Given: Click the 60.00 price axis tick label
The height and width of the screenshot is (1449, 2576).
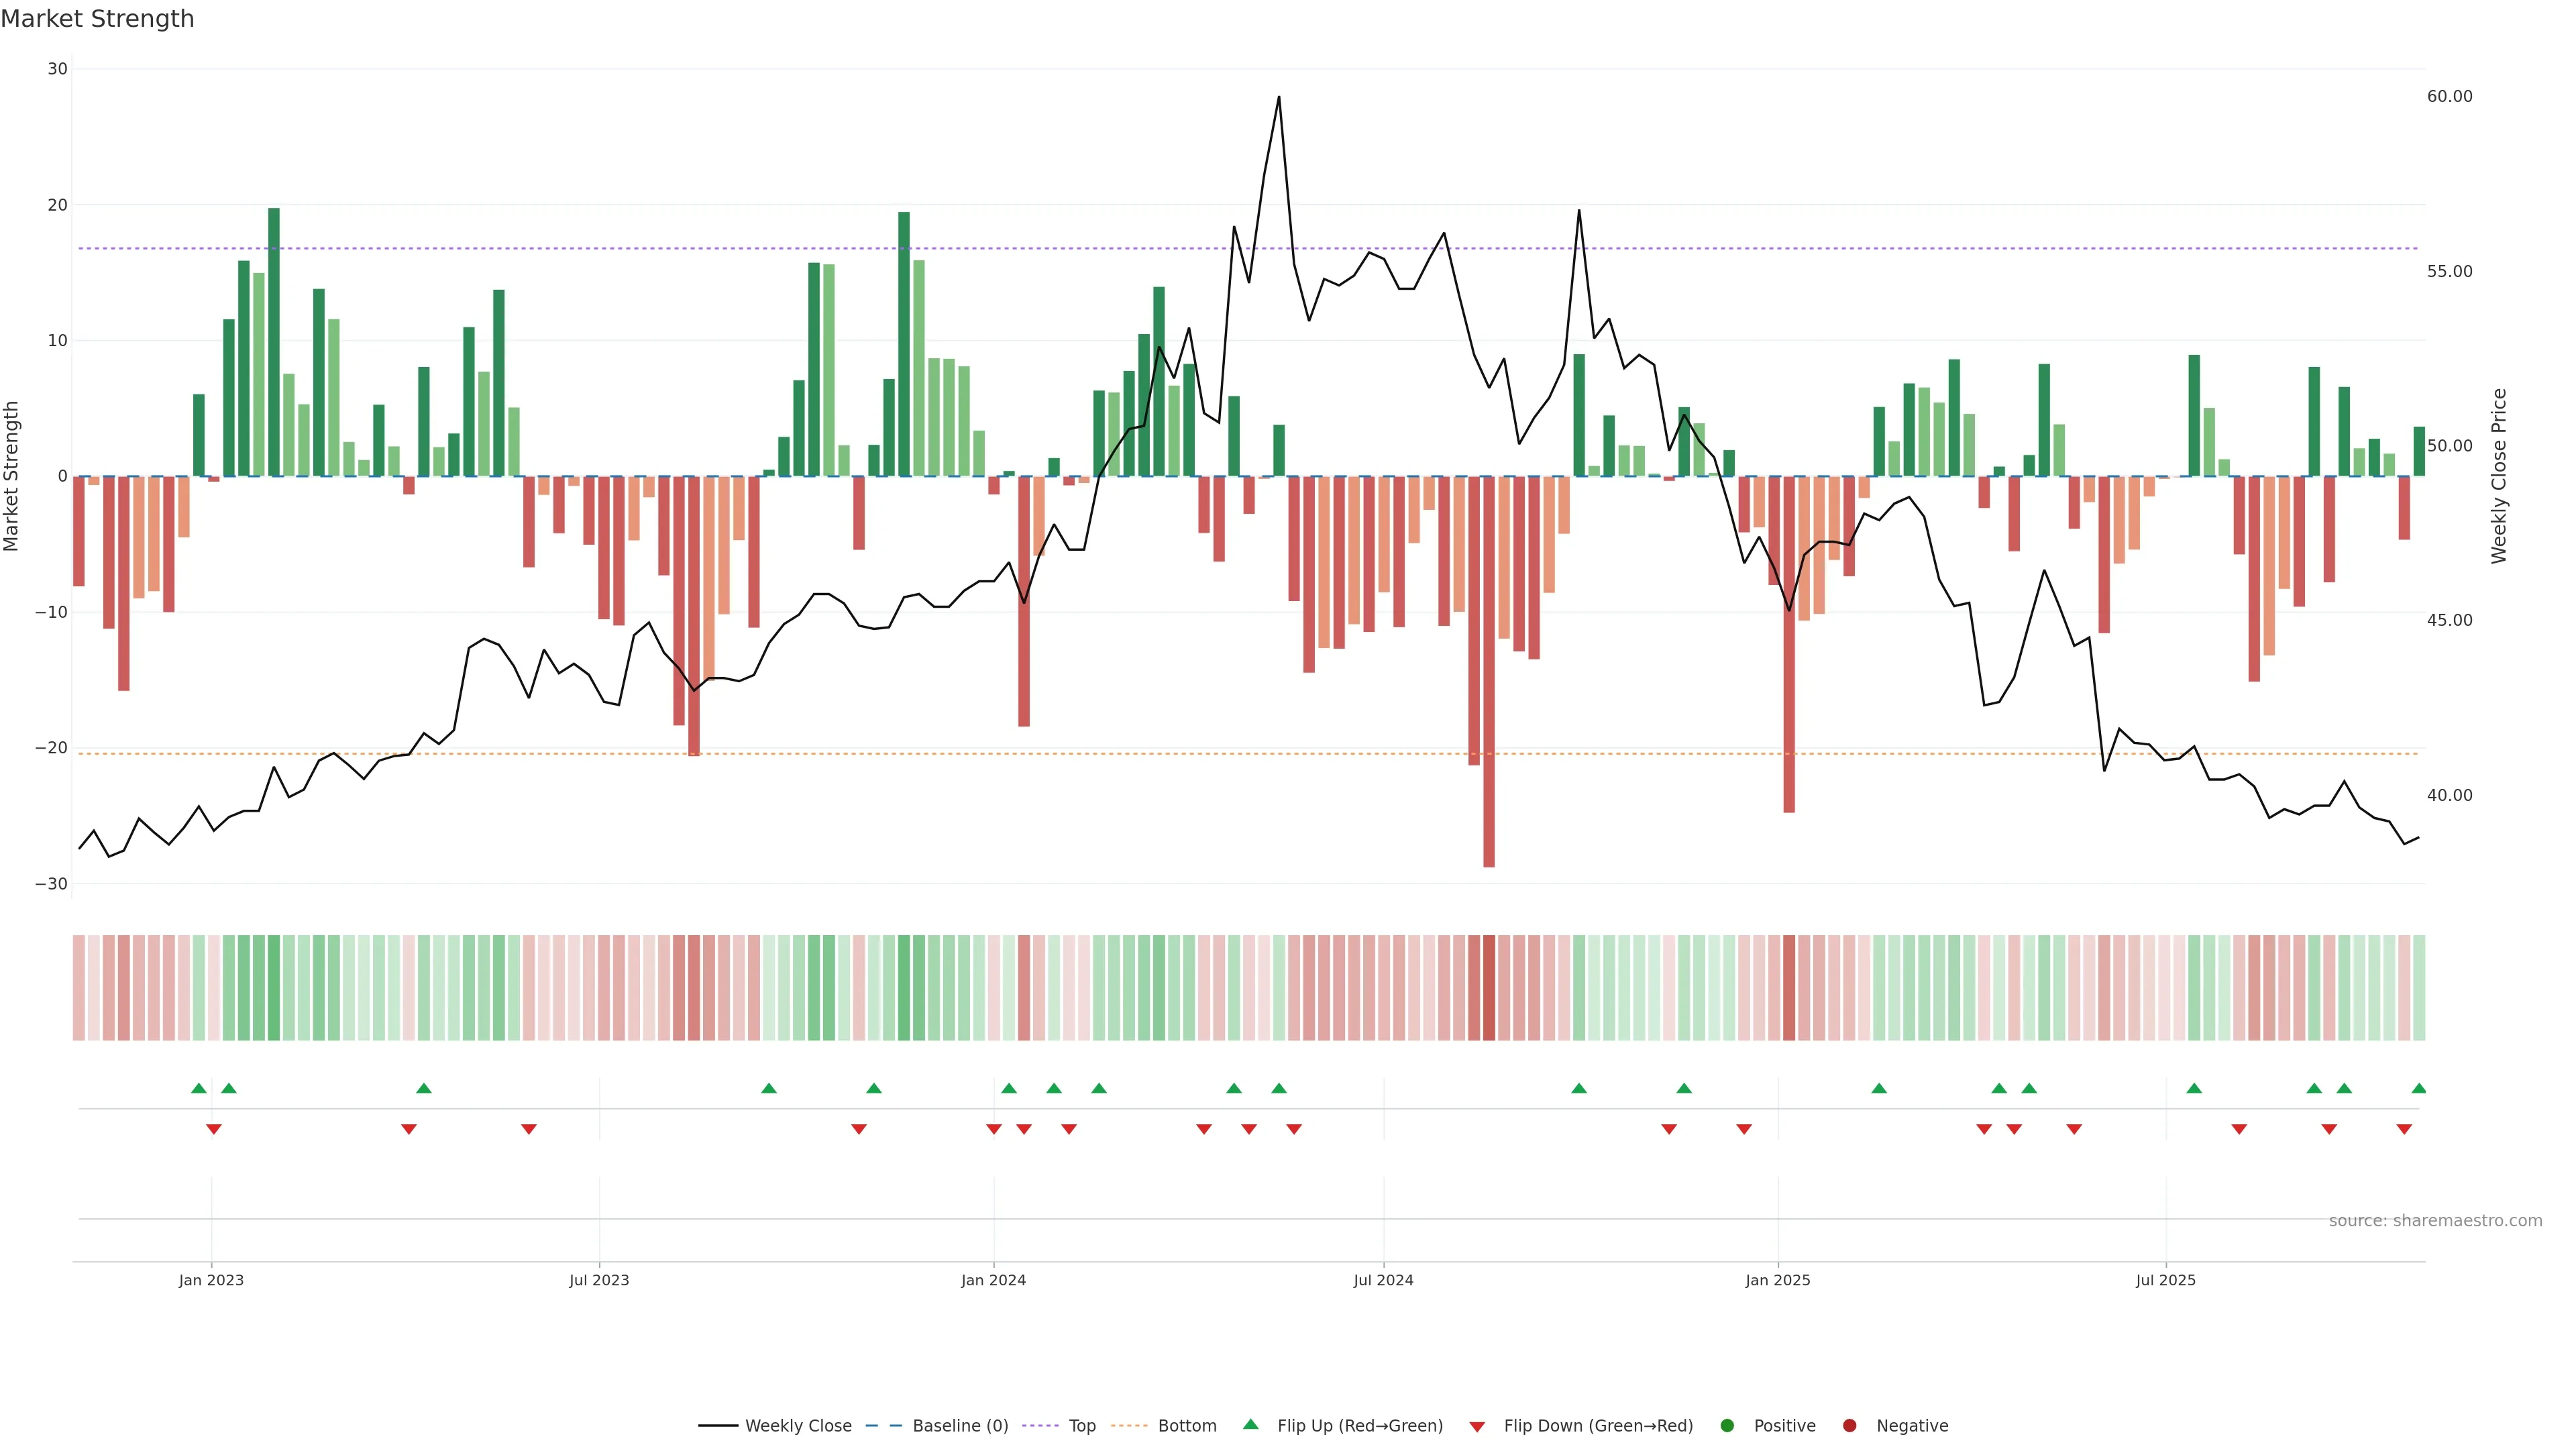Looking at the screenshot, I should (x=2449, y=96).
